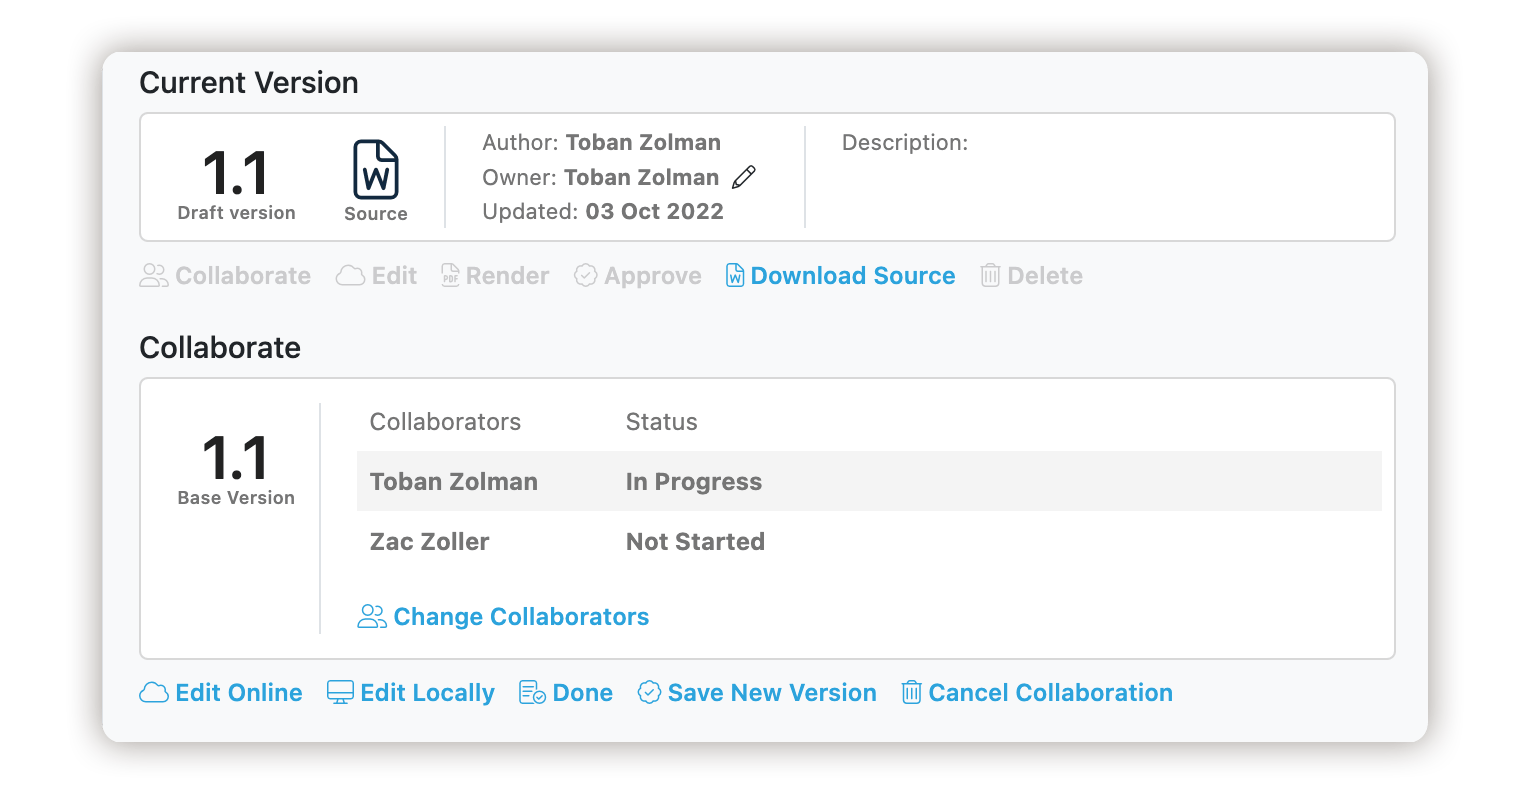
Task: Choose Edit Locally
Action: tap(427, 693)
